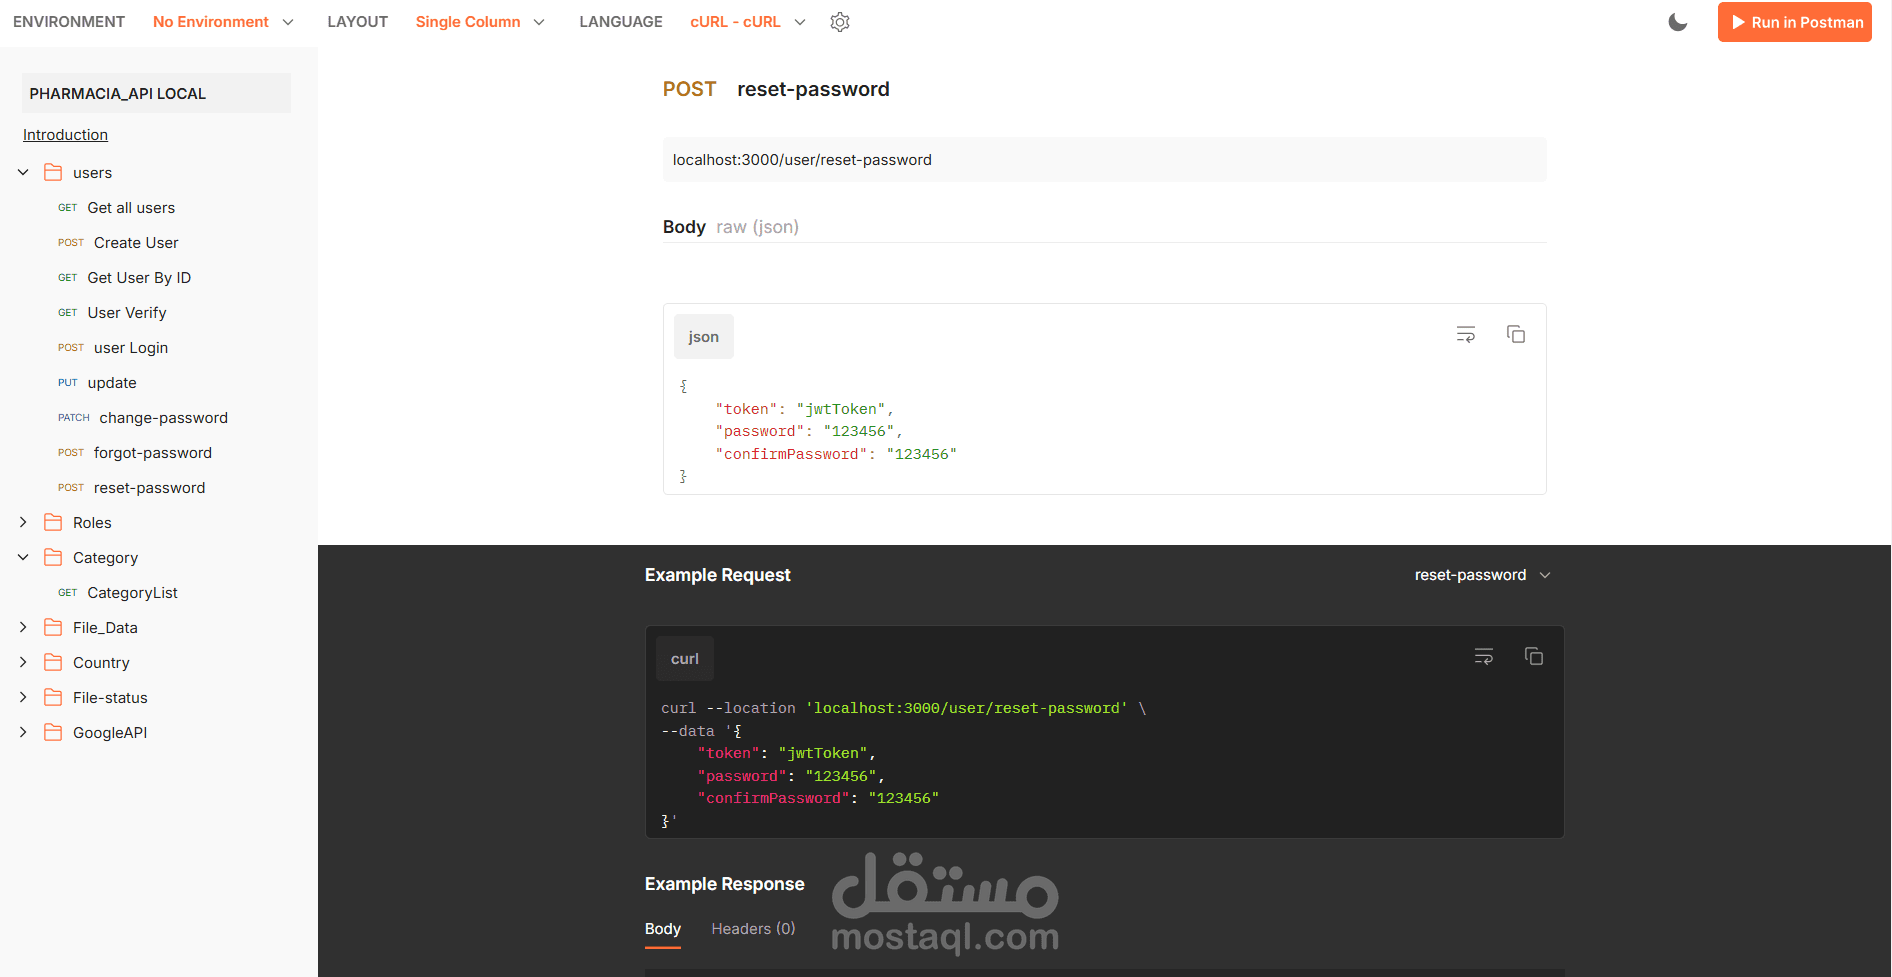Image resolution: width=1892 pixels, height=977 pixels.
Task: Click the PHARMACIA_API LOCAL collection title
Action: click(156, 93)
